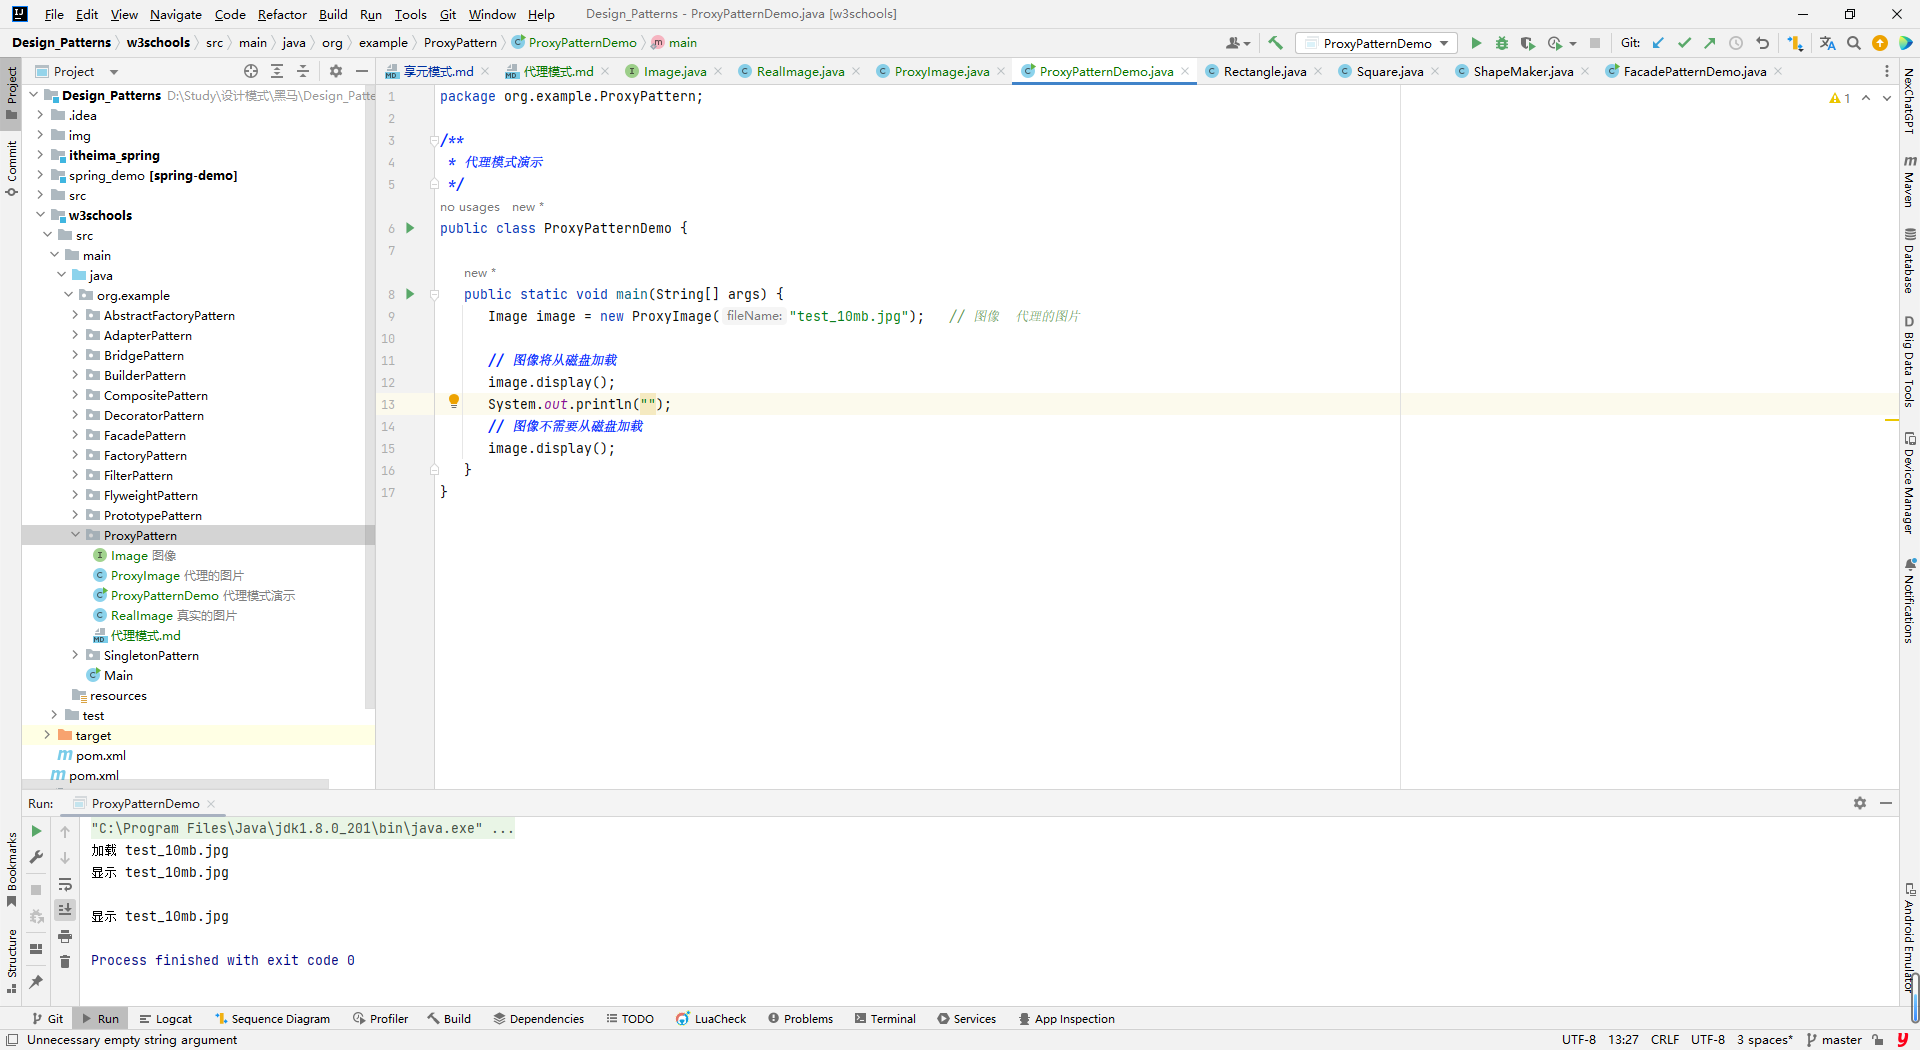Viewport: 1920px width, 1050px height.
Task: Open the translation plugin icon
Action: (1828, 43)
